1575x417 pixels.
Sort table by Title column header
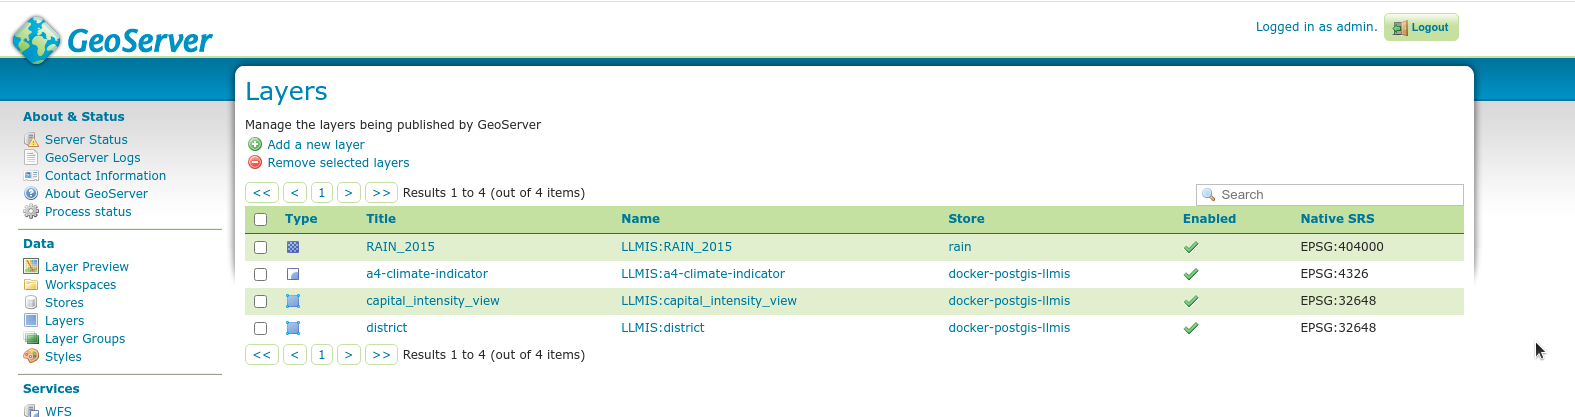pyautogui.click(x=381, y=219)
